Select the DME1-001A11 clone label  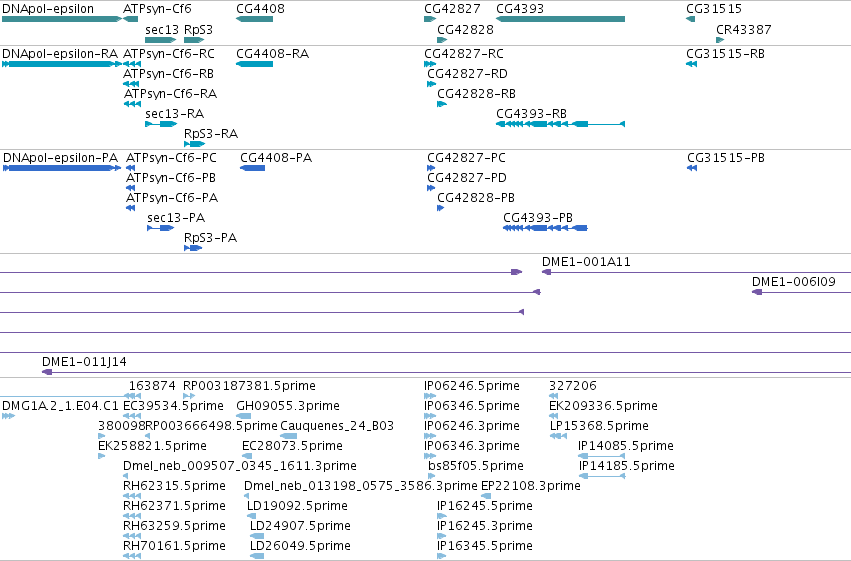click(x=586, y=262)
